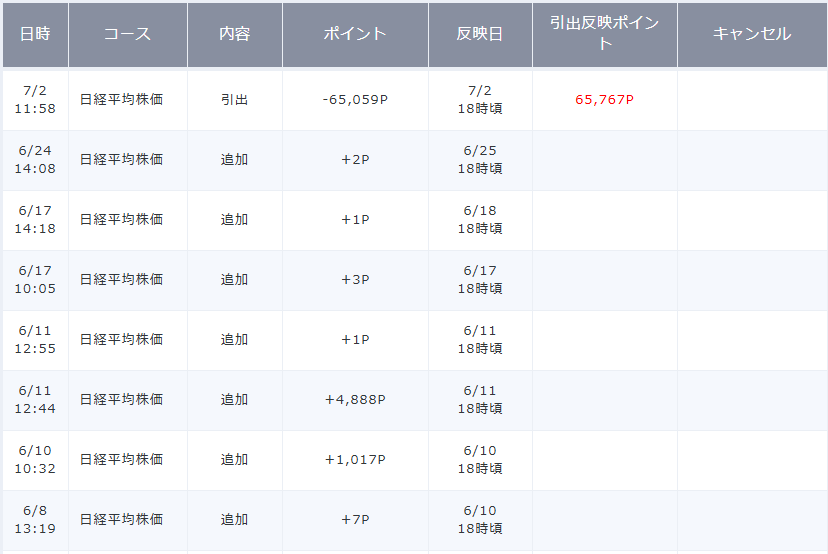Click the 6/18 18時頃 reflection date
Image resolution: width=828 pixels, height=554 pixels.
(480, 220)
